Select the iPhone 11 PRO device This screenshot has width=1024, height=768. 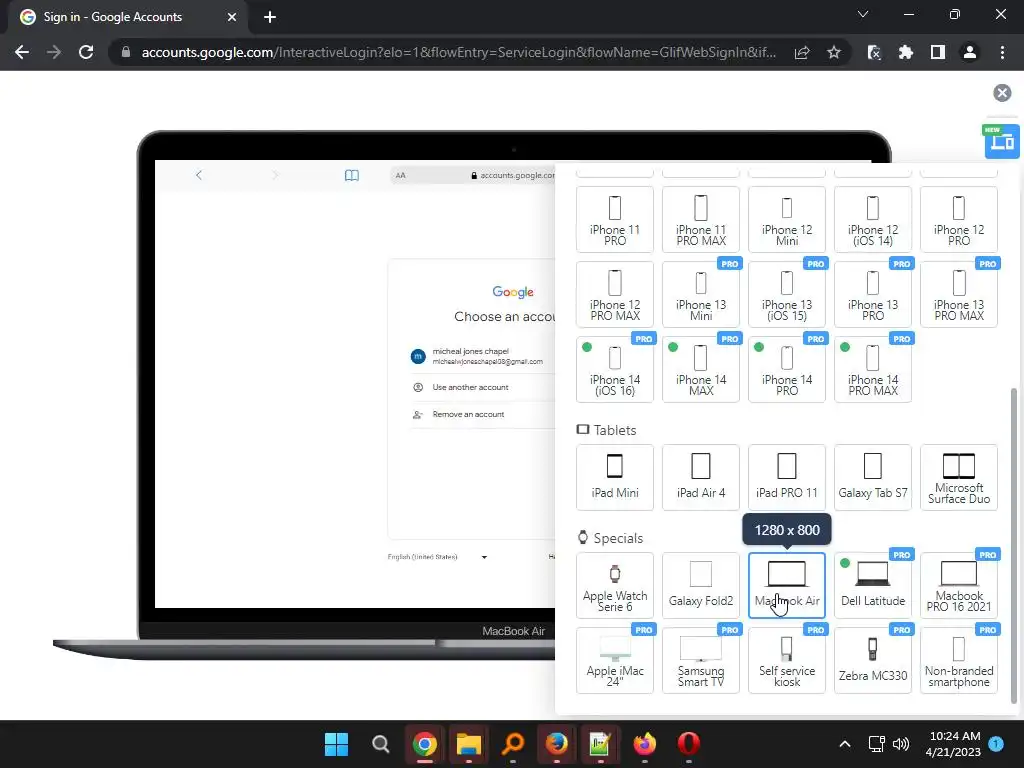click(x=615, y=219)
